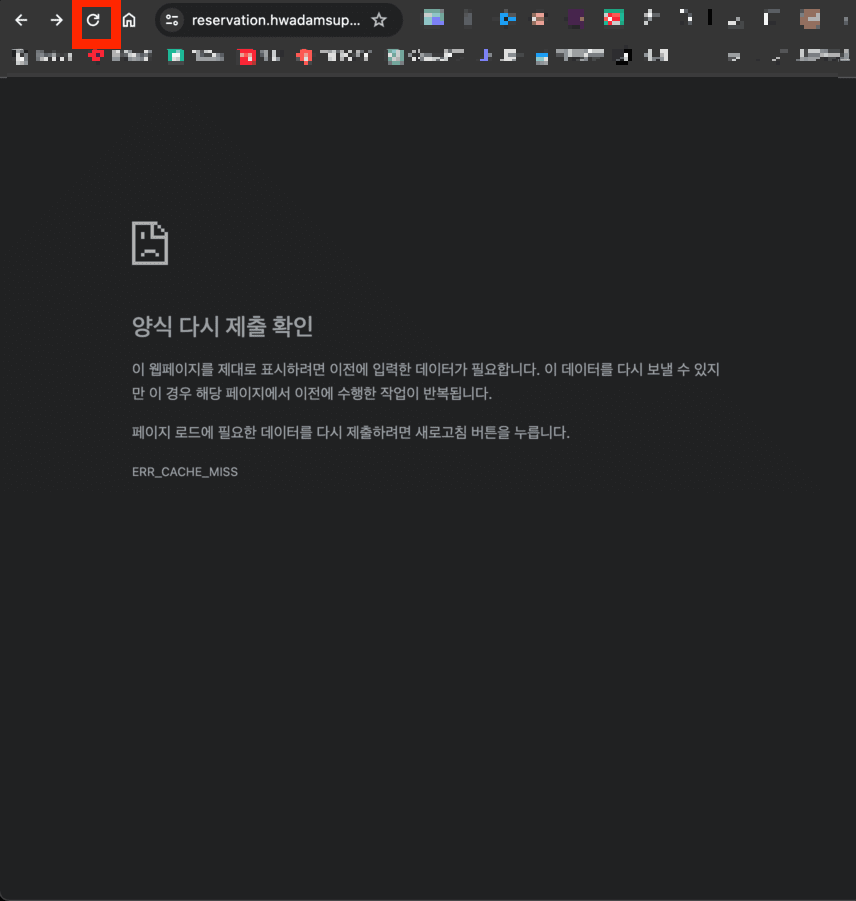Viewport: 856px width, 901px height.
Task: Click the highlighted reload icon
Action: (94, 19)
